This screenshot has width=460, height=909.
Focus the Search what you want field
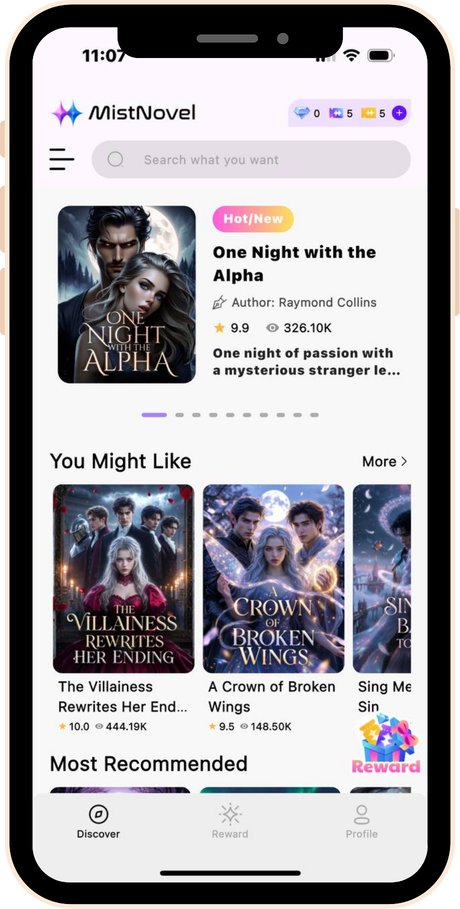pos(251,159)
